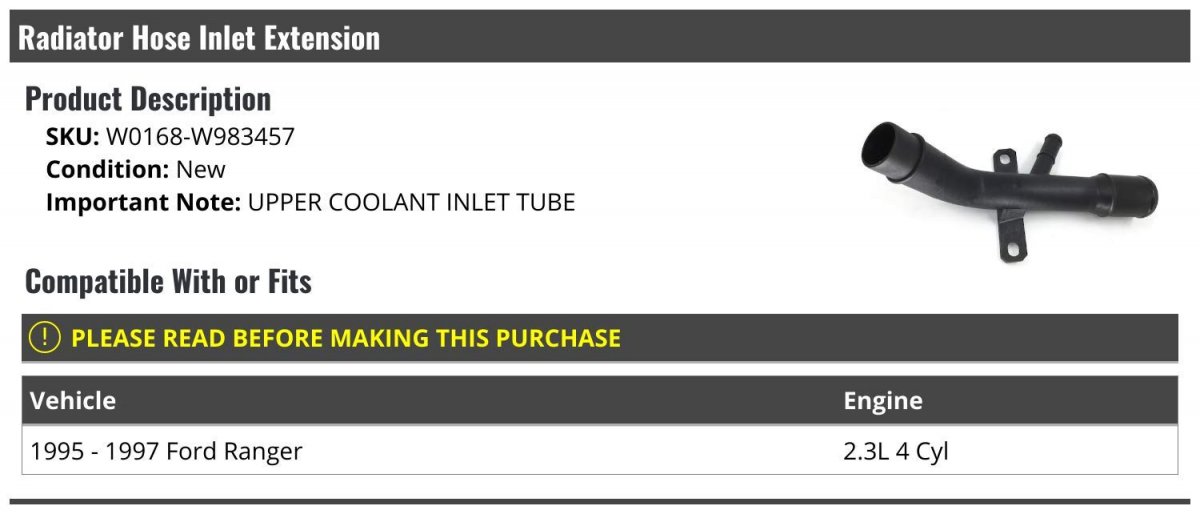Screen dimensions: 1200x514
Task: Click the small nipple fitting on hose photo
Action: [1050, 145]
